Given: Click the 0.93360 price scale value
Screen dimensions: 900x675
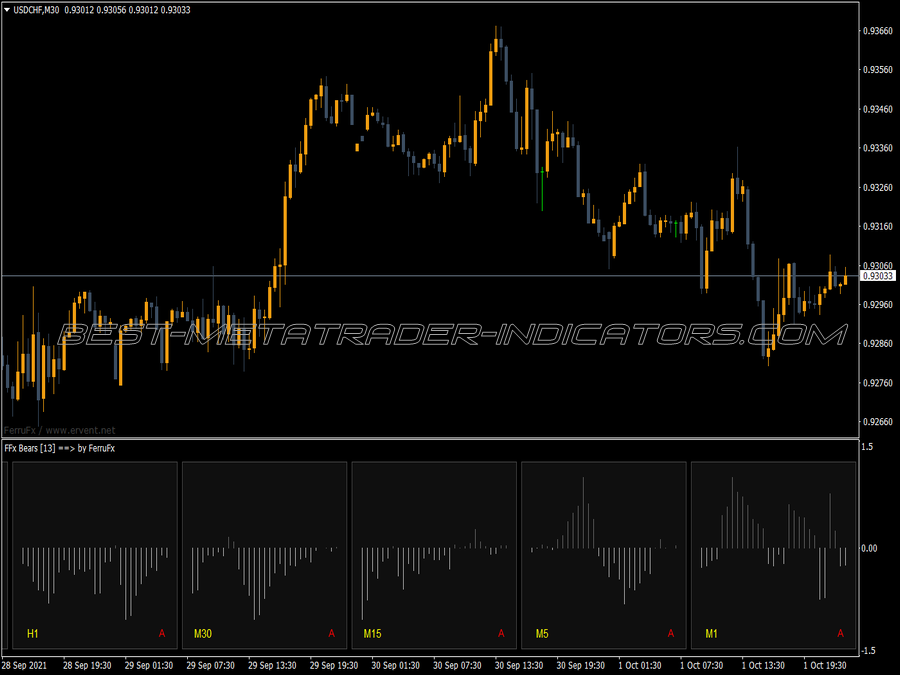Looking at the screenshot, I should [878, 148].
